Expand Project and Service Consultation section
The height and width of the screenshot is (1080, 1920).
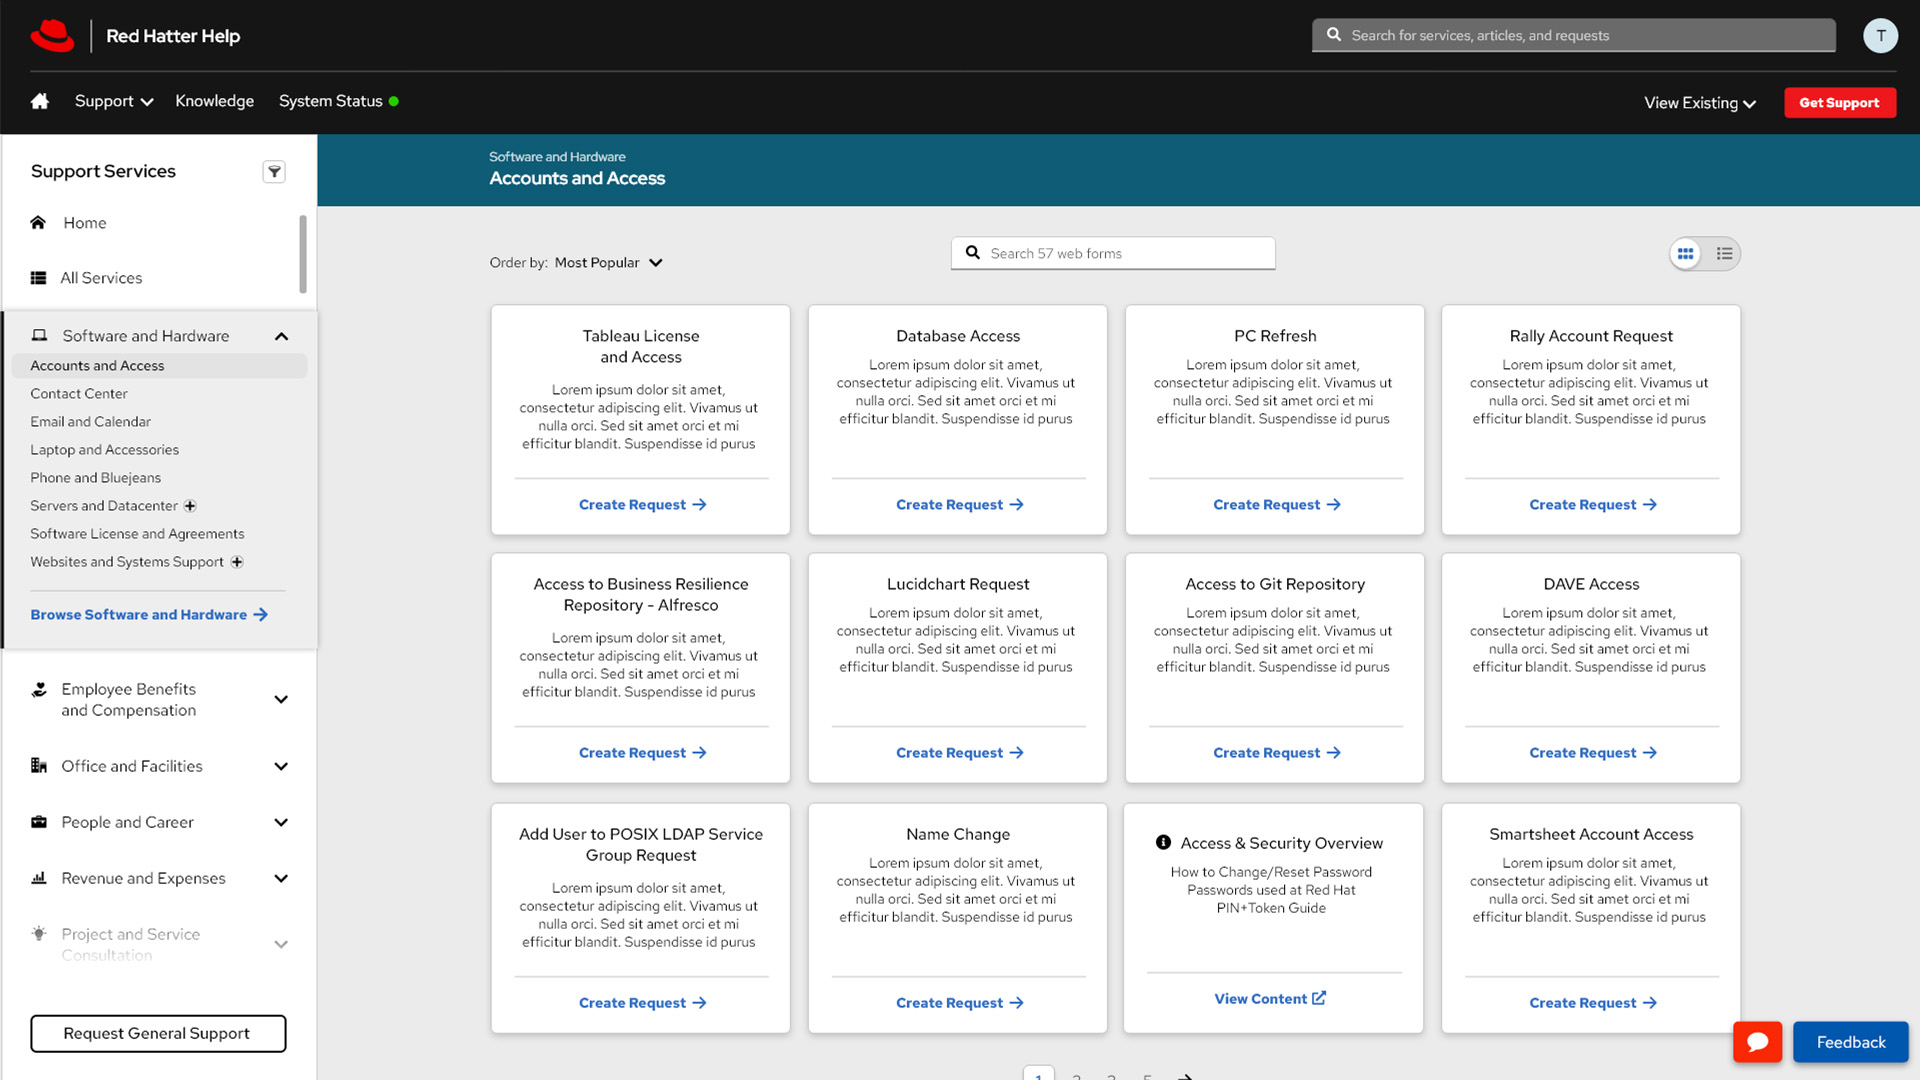281,945
